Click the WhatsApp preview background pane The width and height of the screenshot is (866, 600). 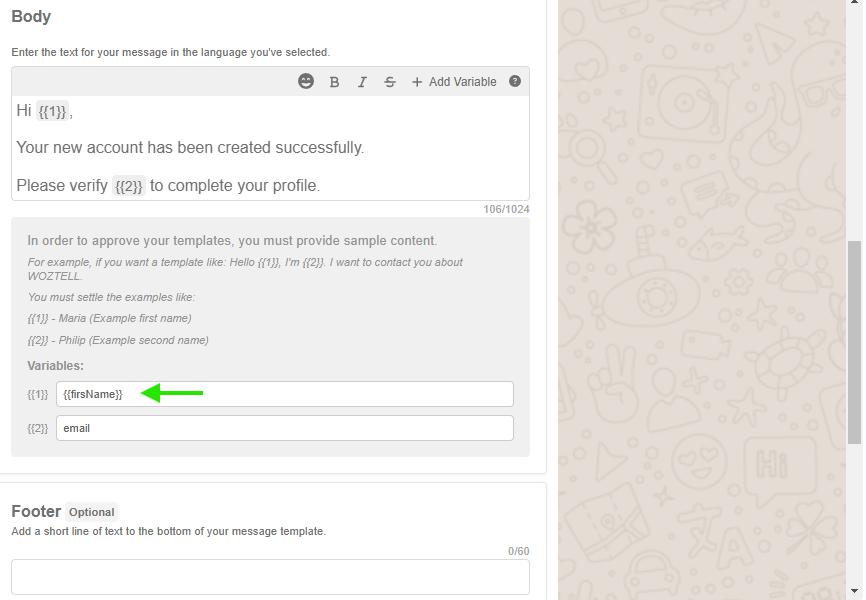[700, 300]
